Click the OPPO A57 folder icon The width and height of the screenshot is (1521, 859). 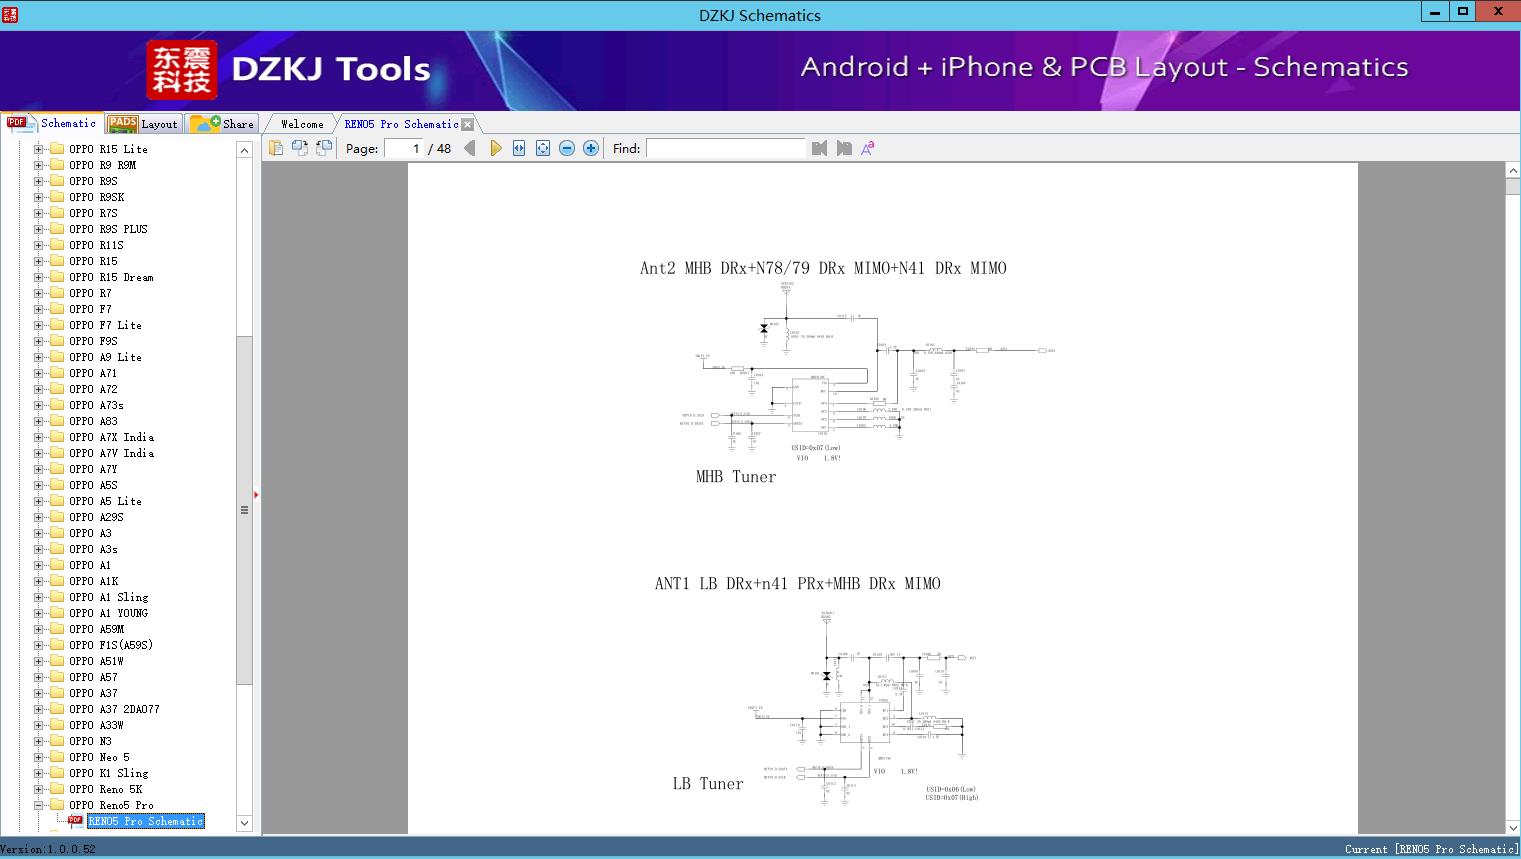[57, 677]
